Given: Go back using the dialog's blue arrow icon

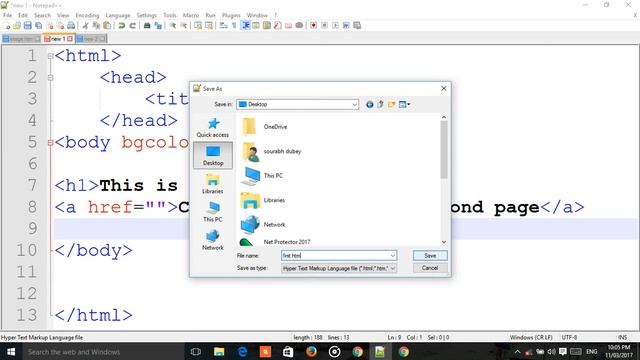Looking at the screenshot, I should (x=369, y=104).
